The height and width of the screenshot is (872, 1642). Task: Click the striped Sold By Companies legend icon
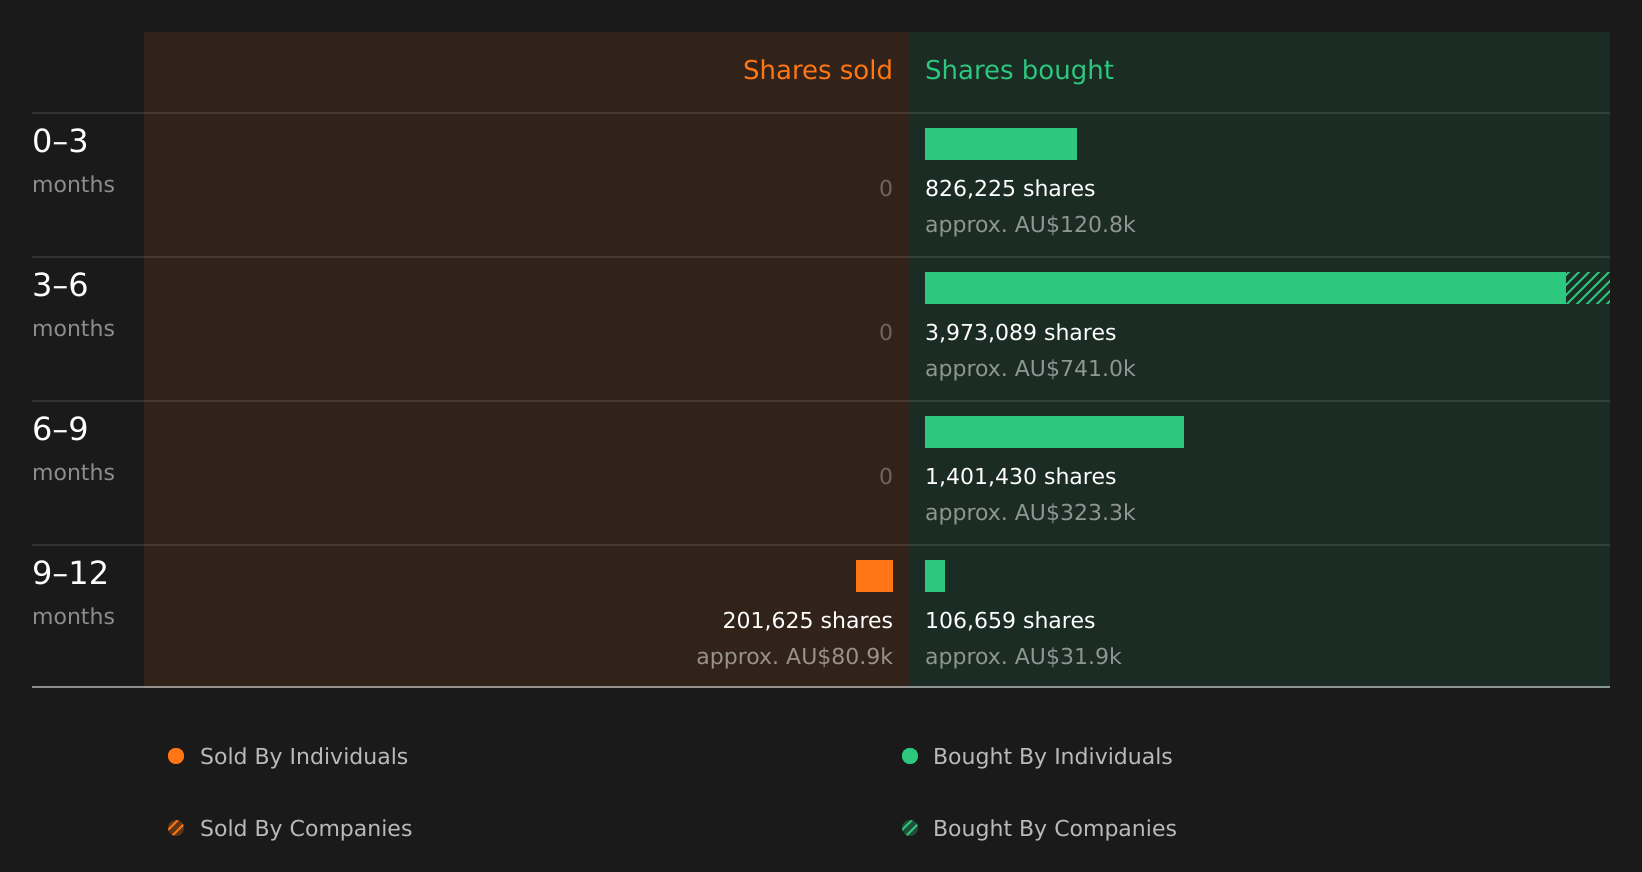pyautogui.click(x=176, y=828)
